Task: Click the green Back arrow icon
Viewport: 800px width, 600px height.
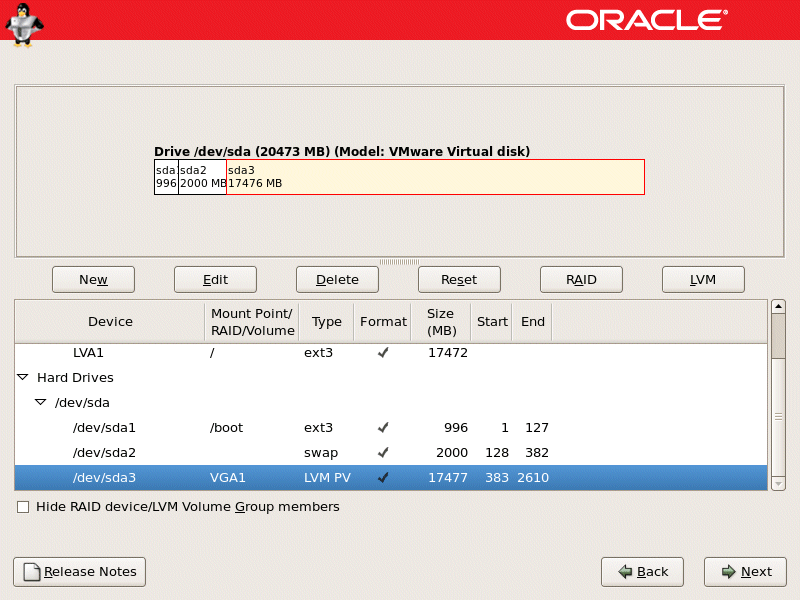Action: pos(625,572)
